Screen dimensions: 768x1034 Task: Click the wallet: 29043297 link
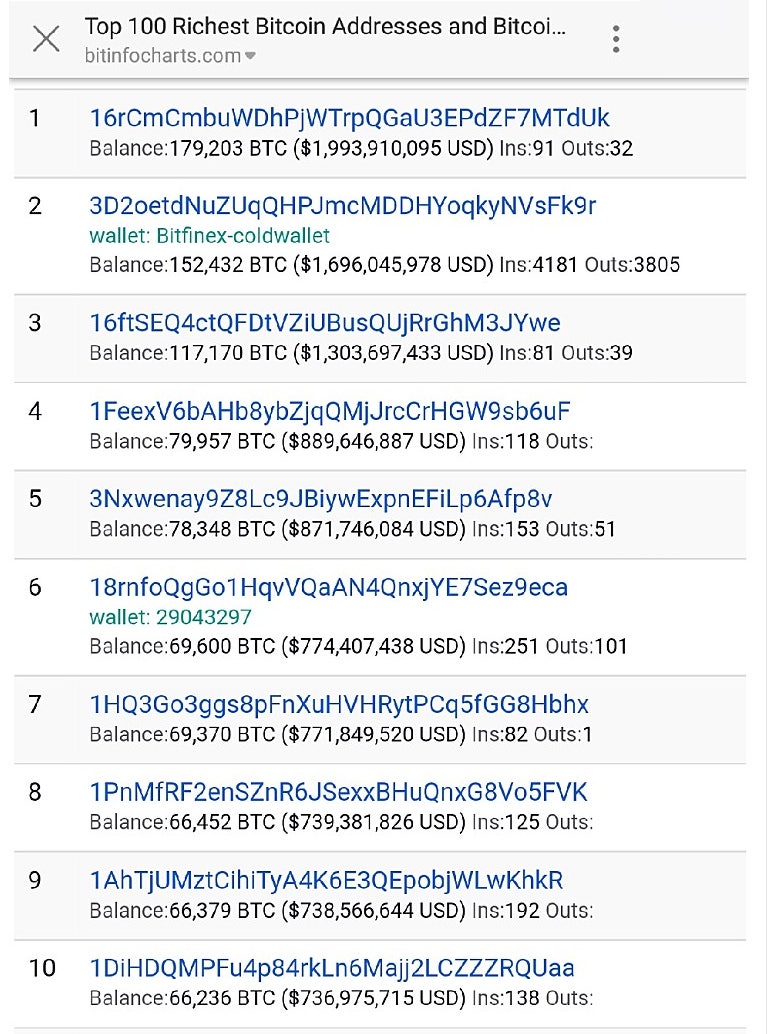(x=170, y=617)
